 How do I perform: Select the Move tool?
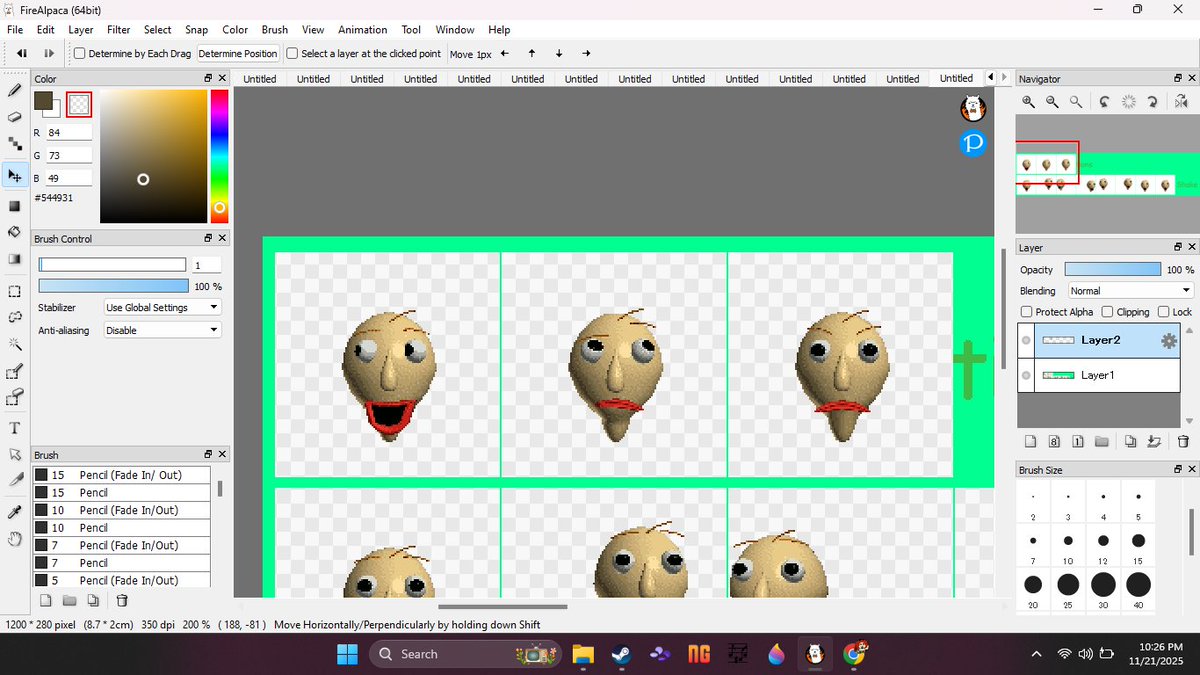pyautogui.click(x=15, y=175)
